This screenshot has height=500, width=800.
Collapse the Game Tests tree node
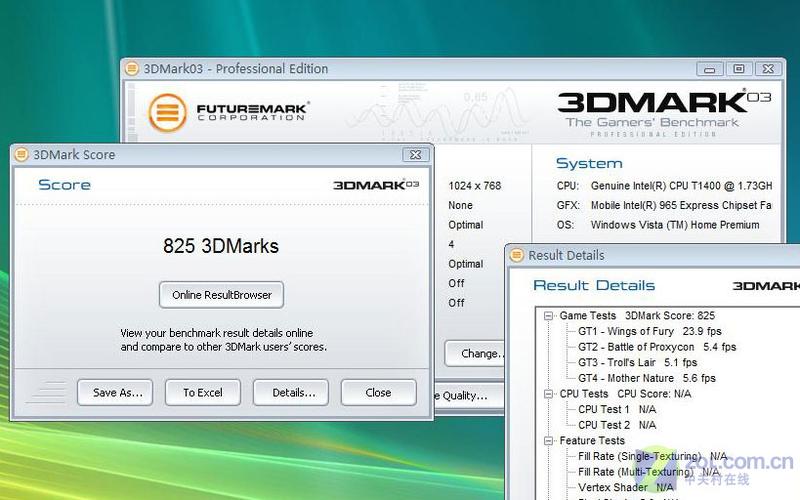click(548, 316)
